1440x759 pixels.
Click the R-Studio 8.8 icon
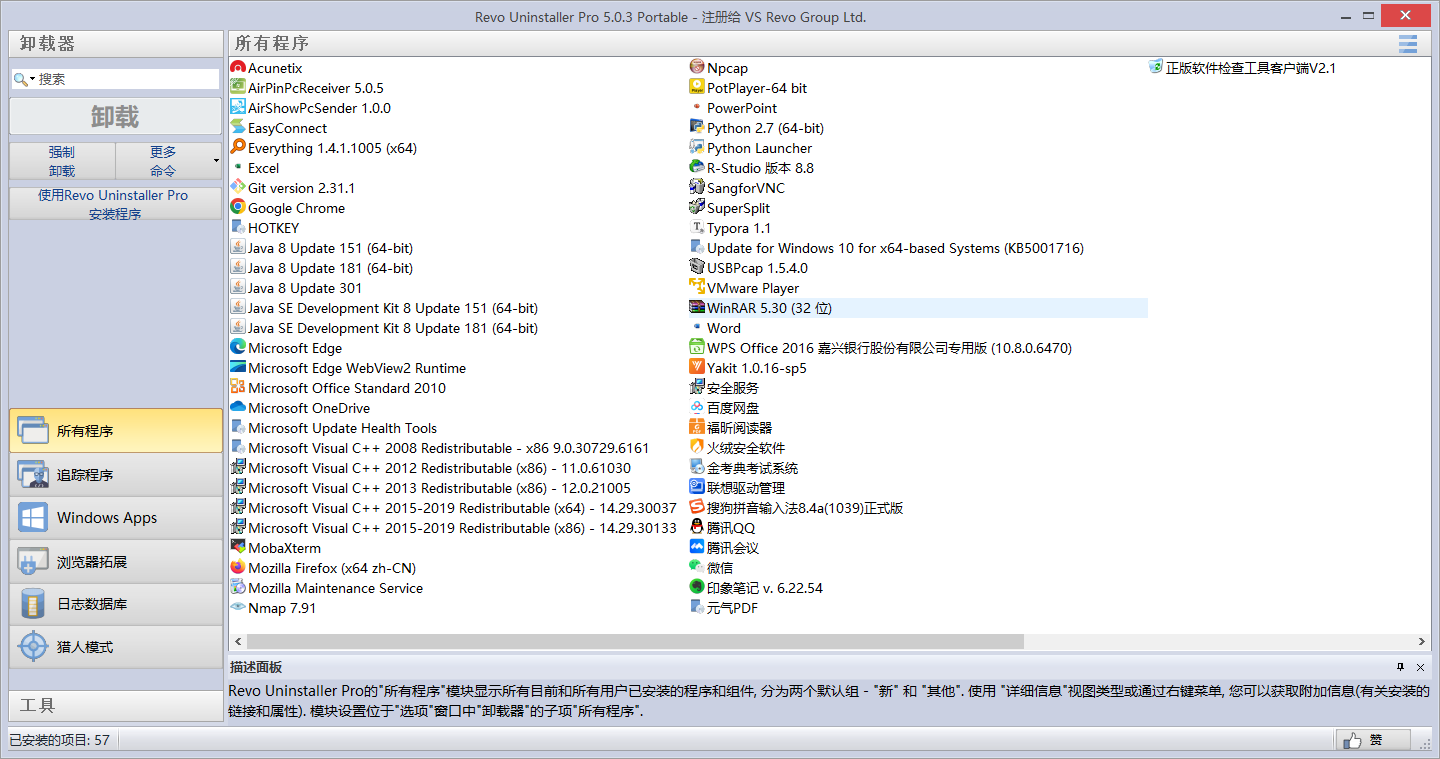coord(697,168)
